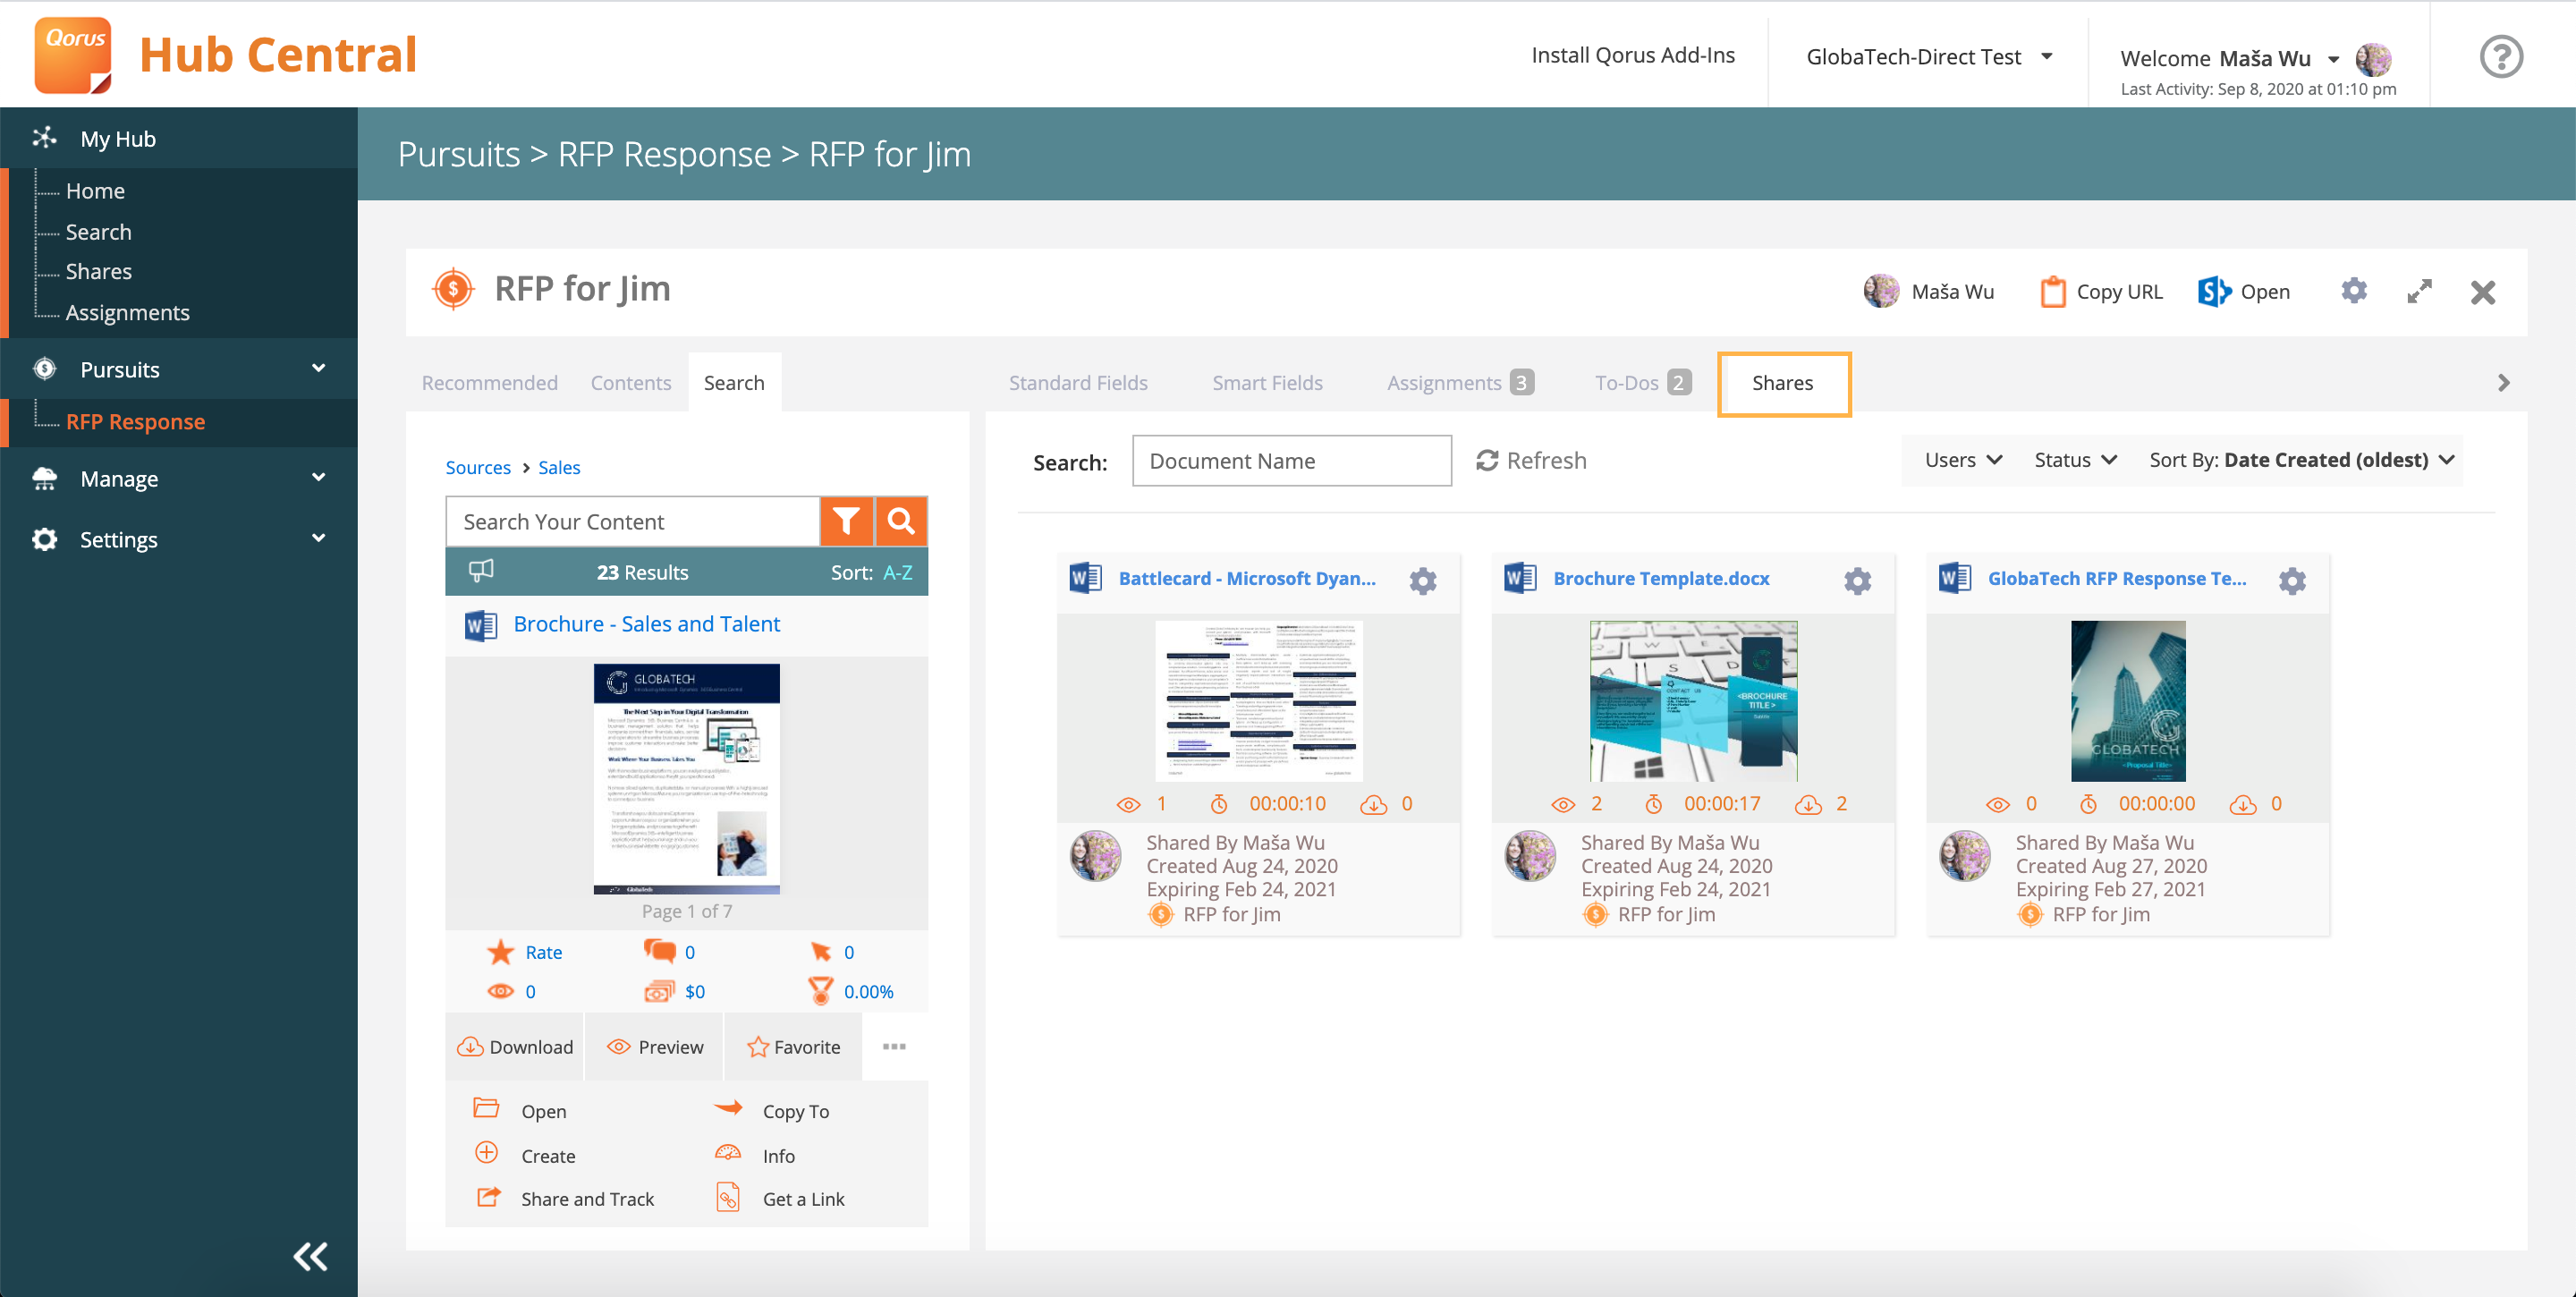The image size is (2576, 1297).
Task: Click the Copy URL clipboard icon
Action: click(x=2052, y=291)
